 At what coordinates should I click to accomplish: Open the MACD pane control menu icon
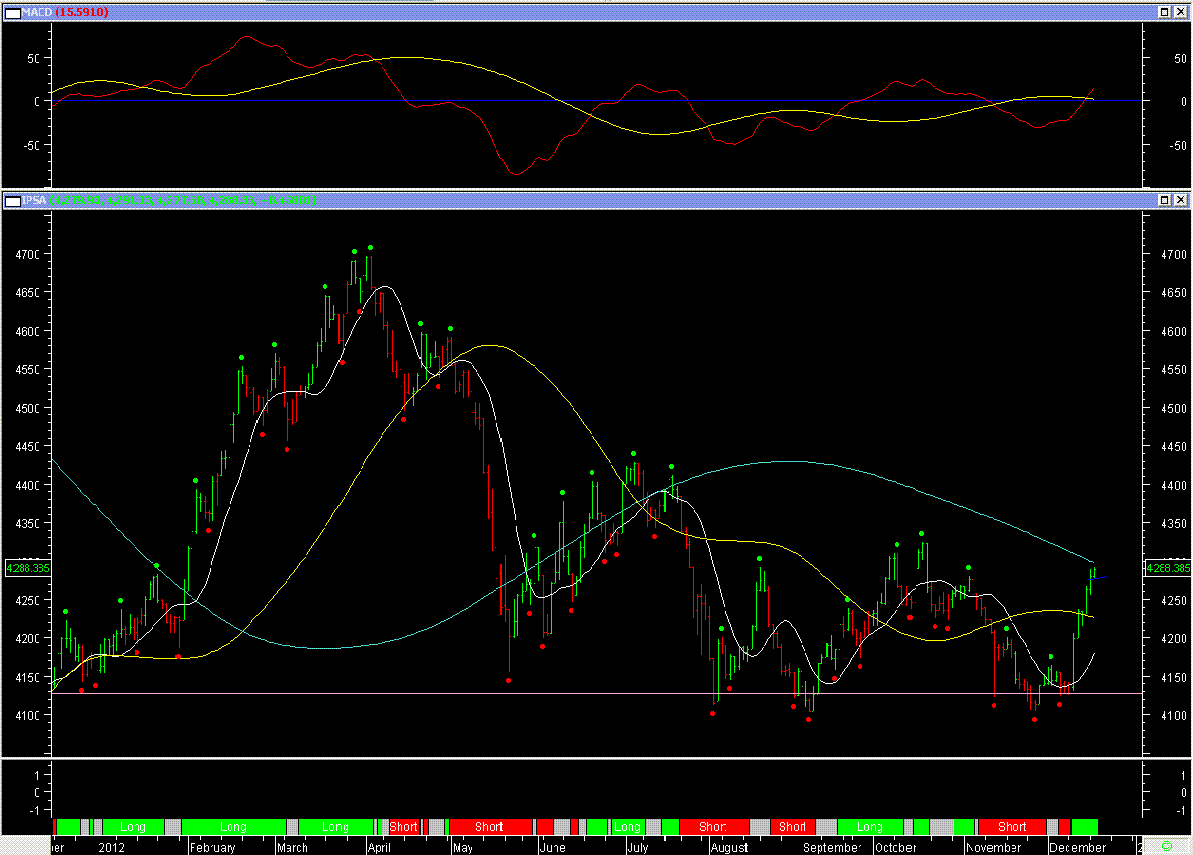pyautogui.click(x=13, y=11)
